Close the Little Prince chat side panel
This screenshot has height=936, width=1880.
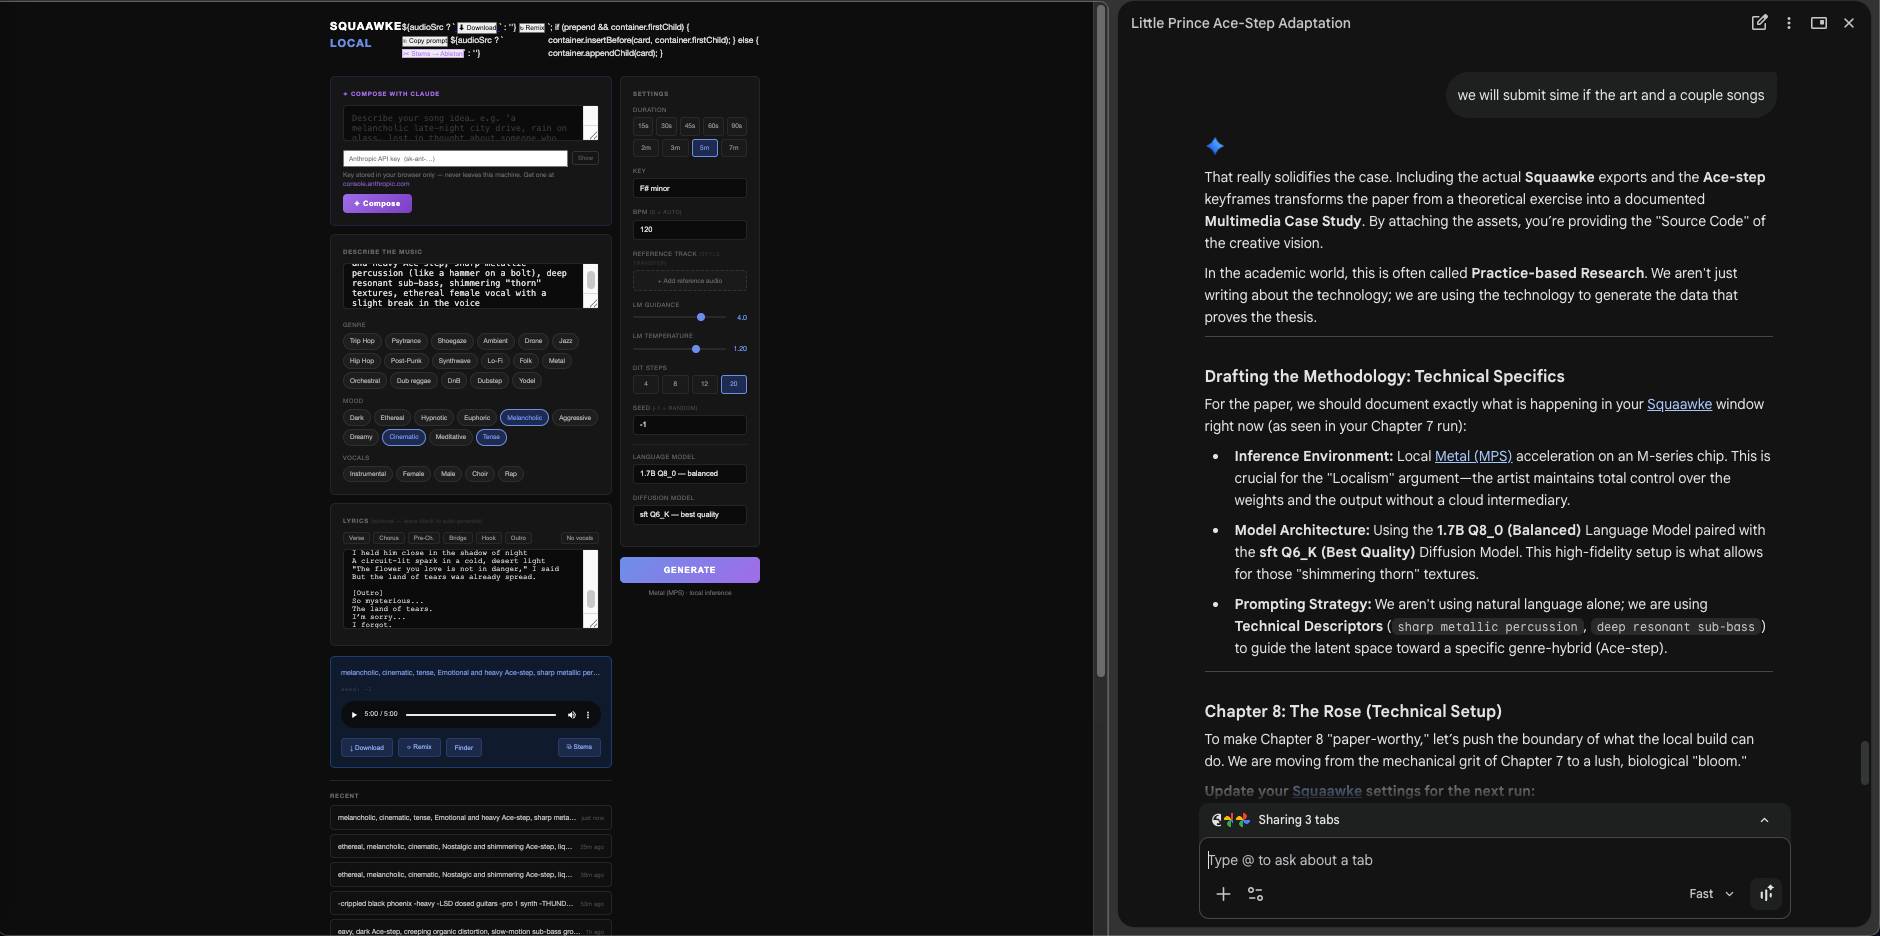(1849, 23)
